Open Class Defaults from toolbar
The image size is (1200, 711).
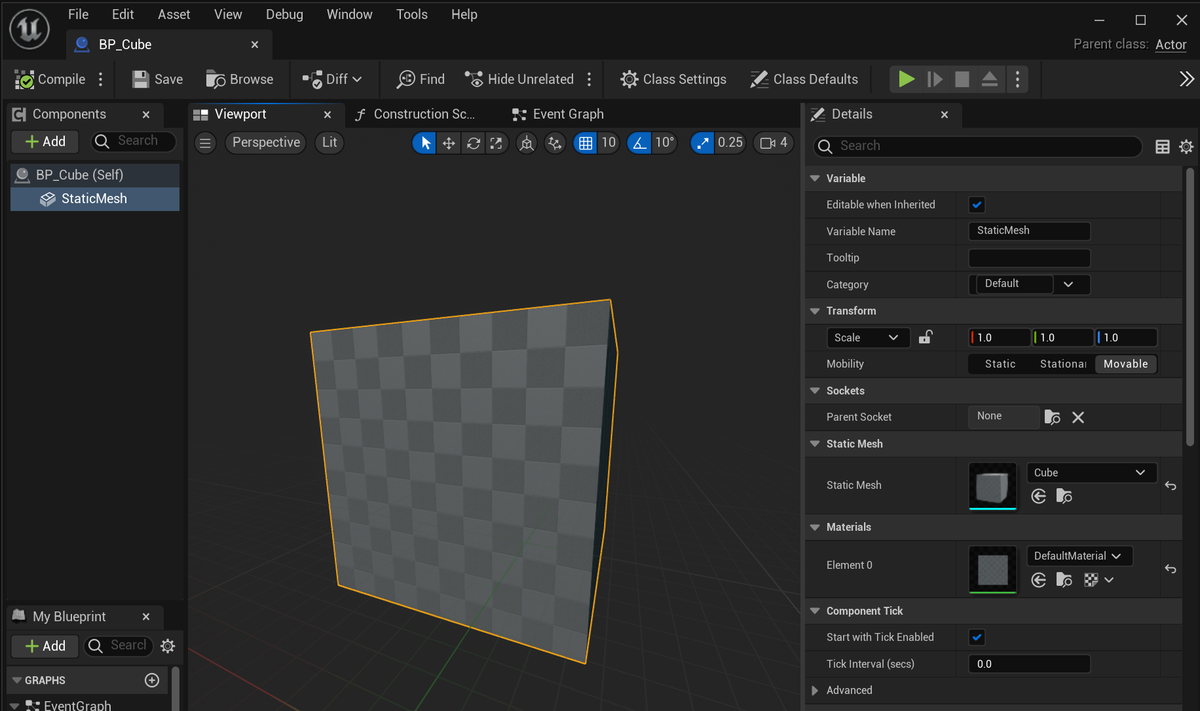pyautogui.click(x=802, y=79)
